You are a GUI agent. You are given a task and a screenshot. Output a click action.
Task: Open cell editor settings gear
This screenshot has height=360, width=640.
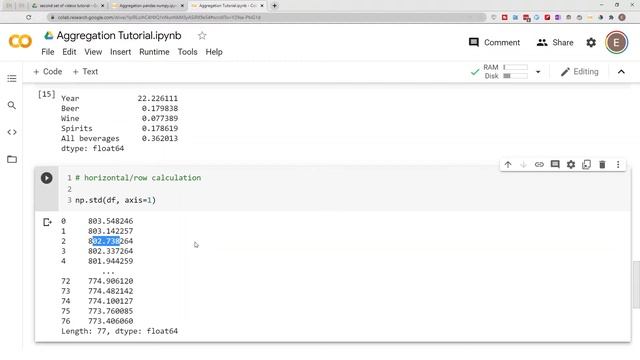pyautogui.click(x=571, y=164)
